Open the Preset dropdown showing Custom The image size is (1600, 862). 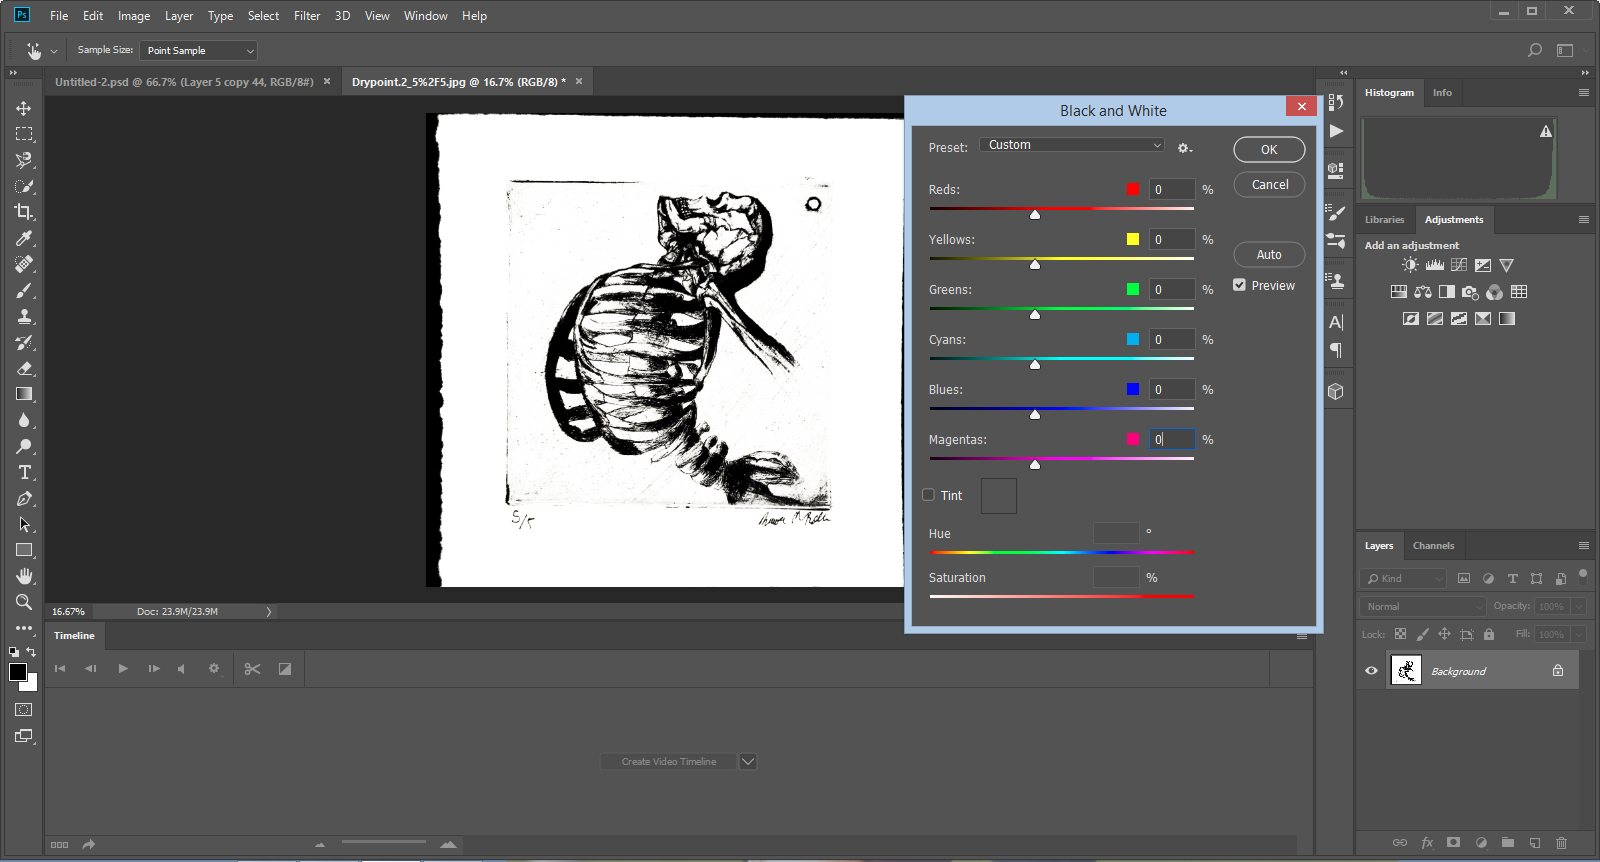[x=1072, y=145]
